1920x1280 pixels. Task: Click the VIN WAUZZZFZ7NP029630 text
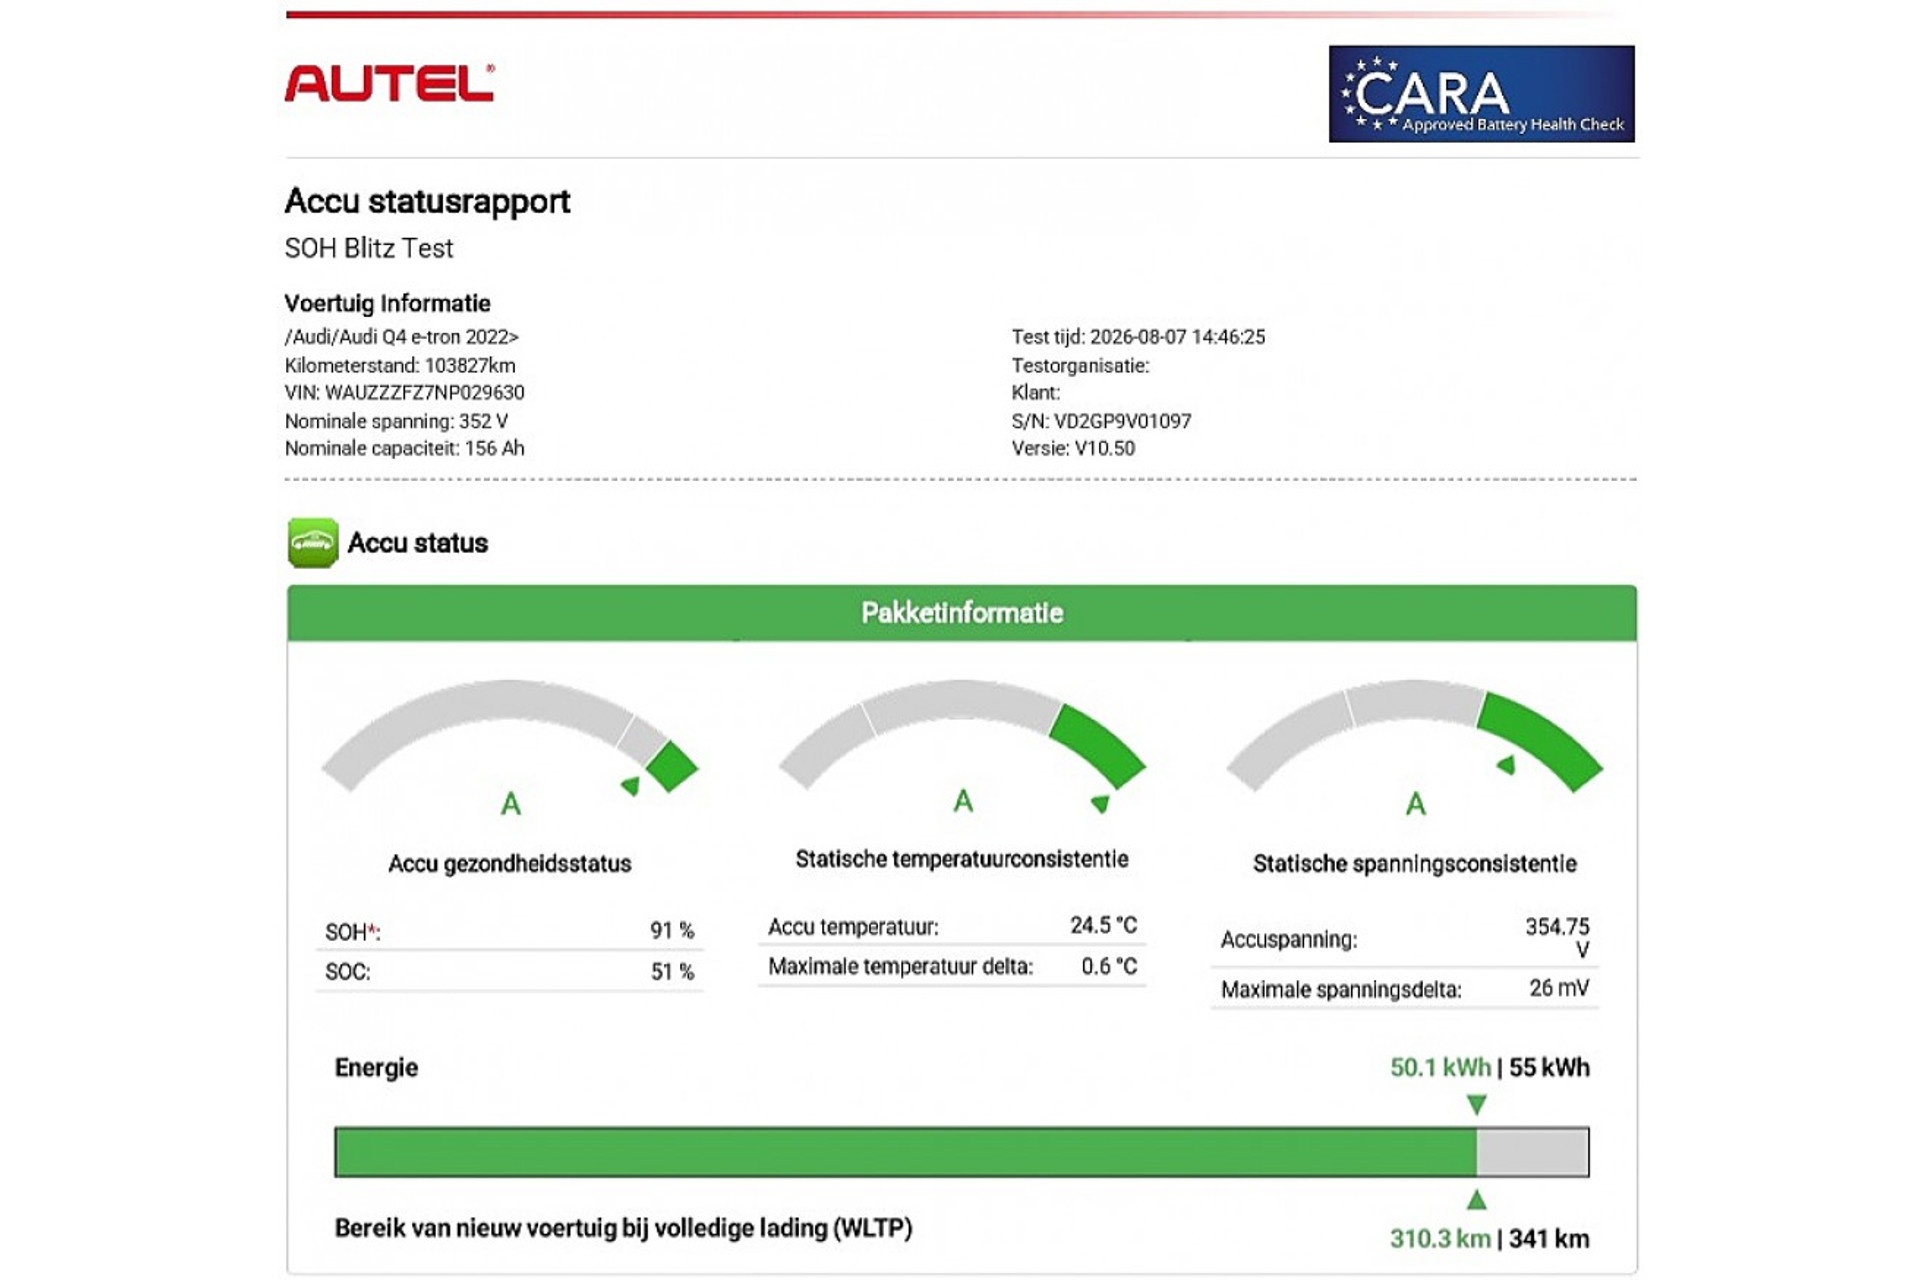tap(404, 393)
